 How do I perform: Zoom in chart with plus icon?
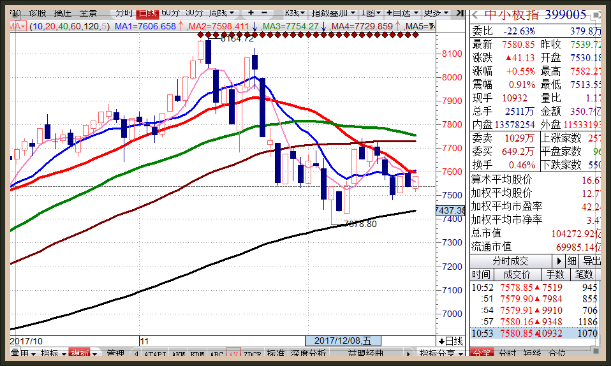[x=251, y=13]
